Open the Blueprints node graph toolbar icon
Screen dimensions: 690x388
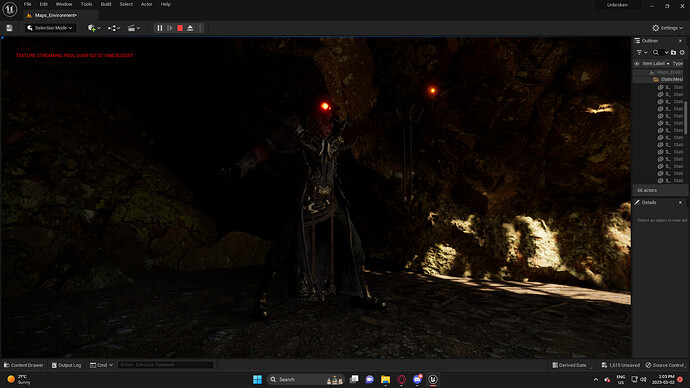coord(111,28)
